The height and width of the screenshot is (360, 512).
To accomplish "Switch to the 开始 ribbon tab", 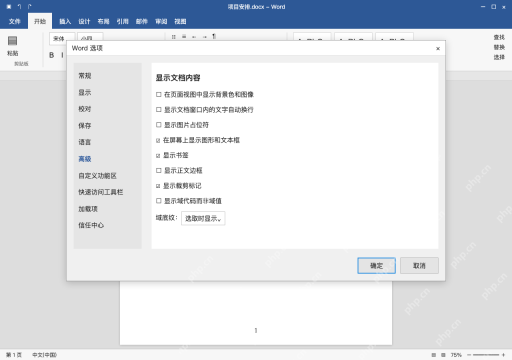I will coord(40,21).
